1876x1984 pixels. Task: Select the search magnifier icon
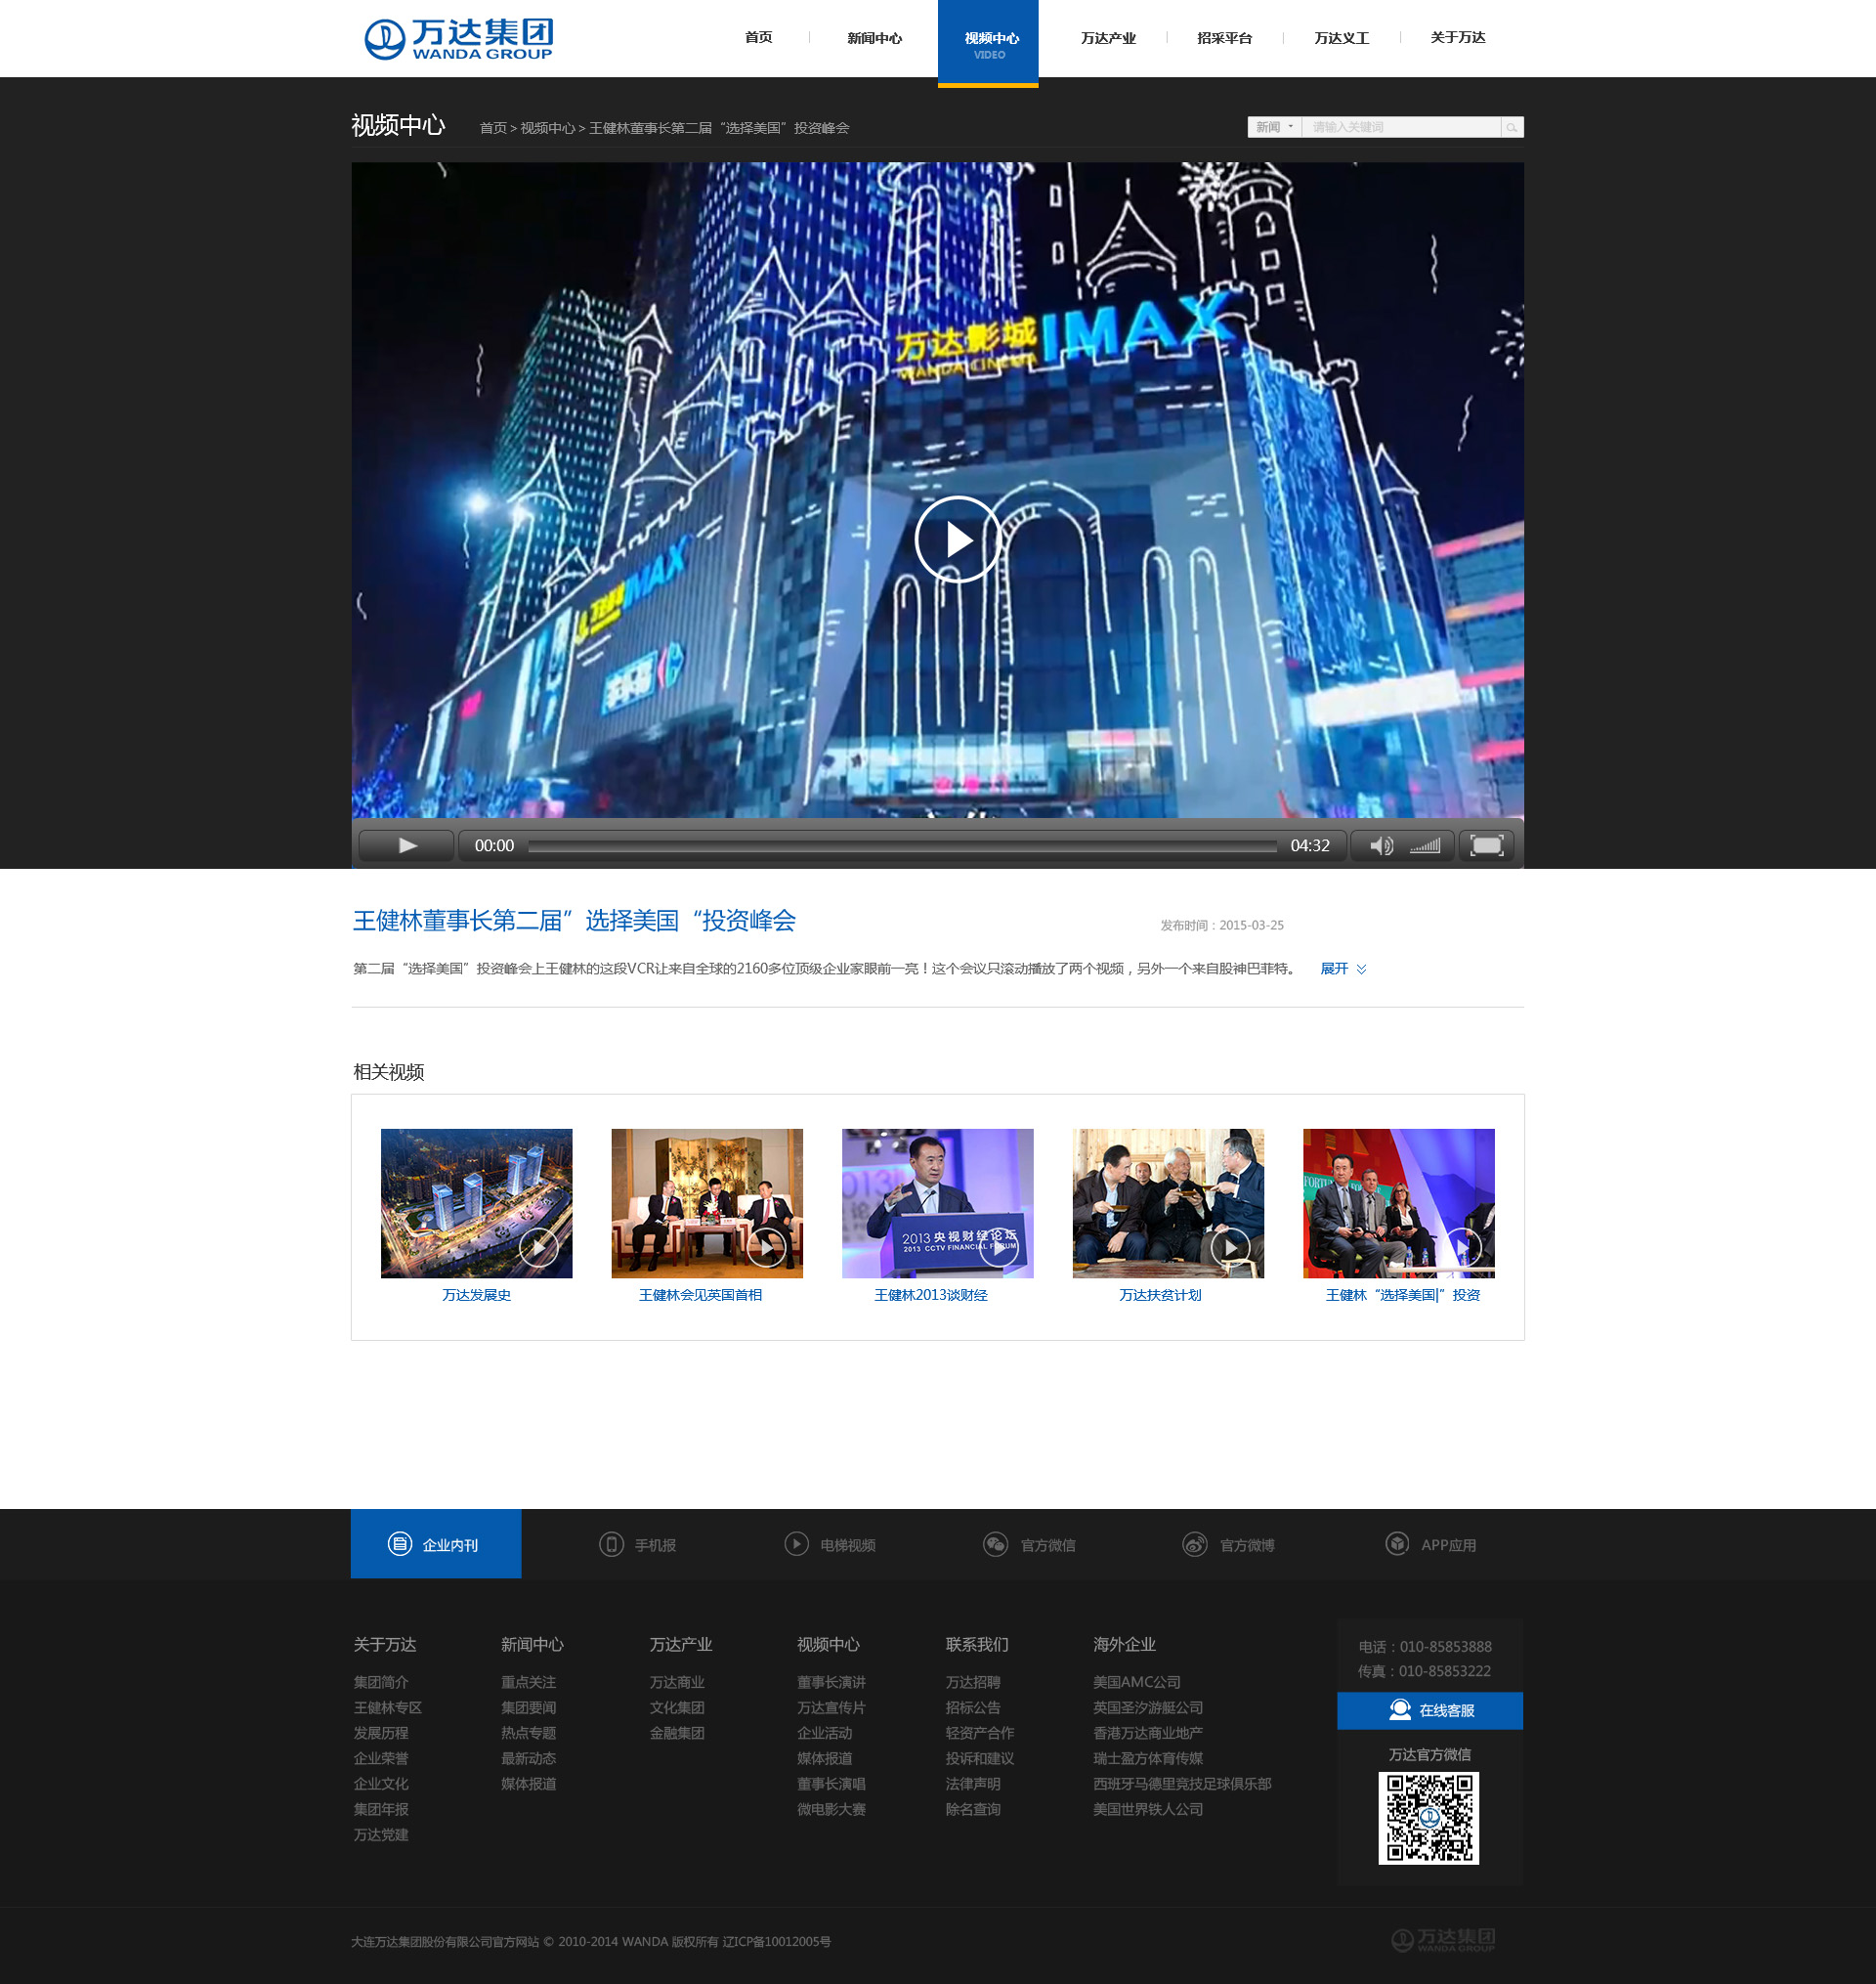[1510, 127]
